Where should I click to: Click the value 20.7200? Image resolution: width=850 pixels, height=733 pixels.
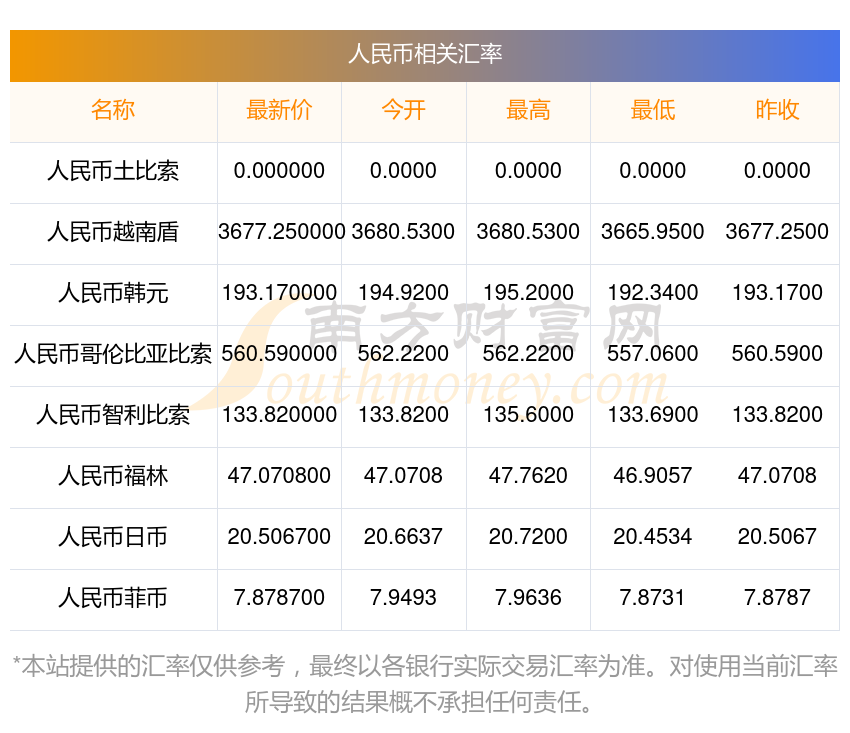click(528, 537)
